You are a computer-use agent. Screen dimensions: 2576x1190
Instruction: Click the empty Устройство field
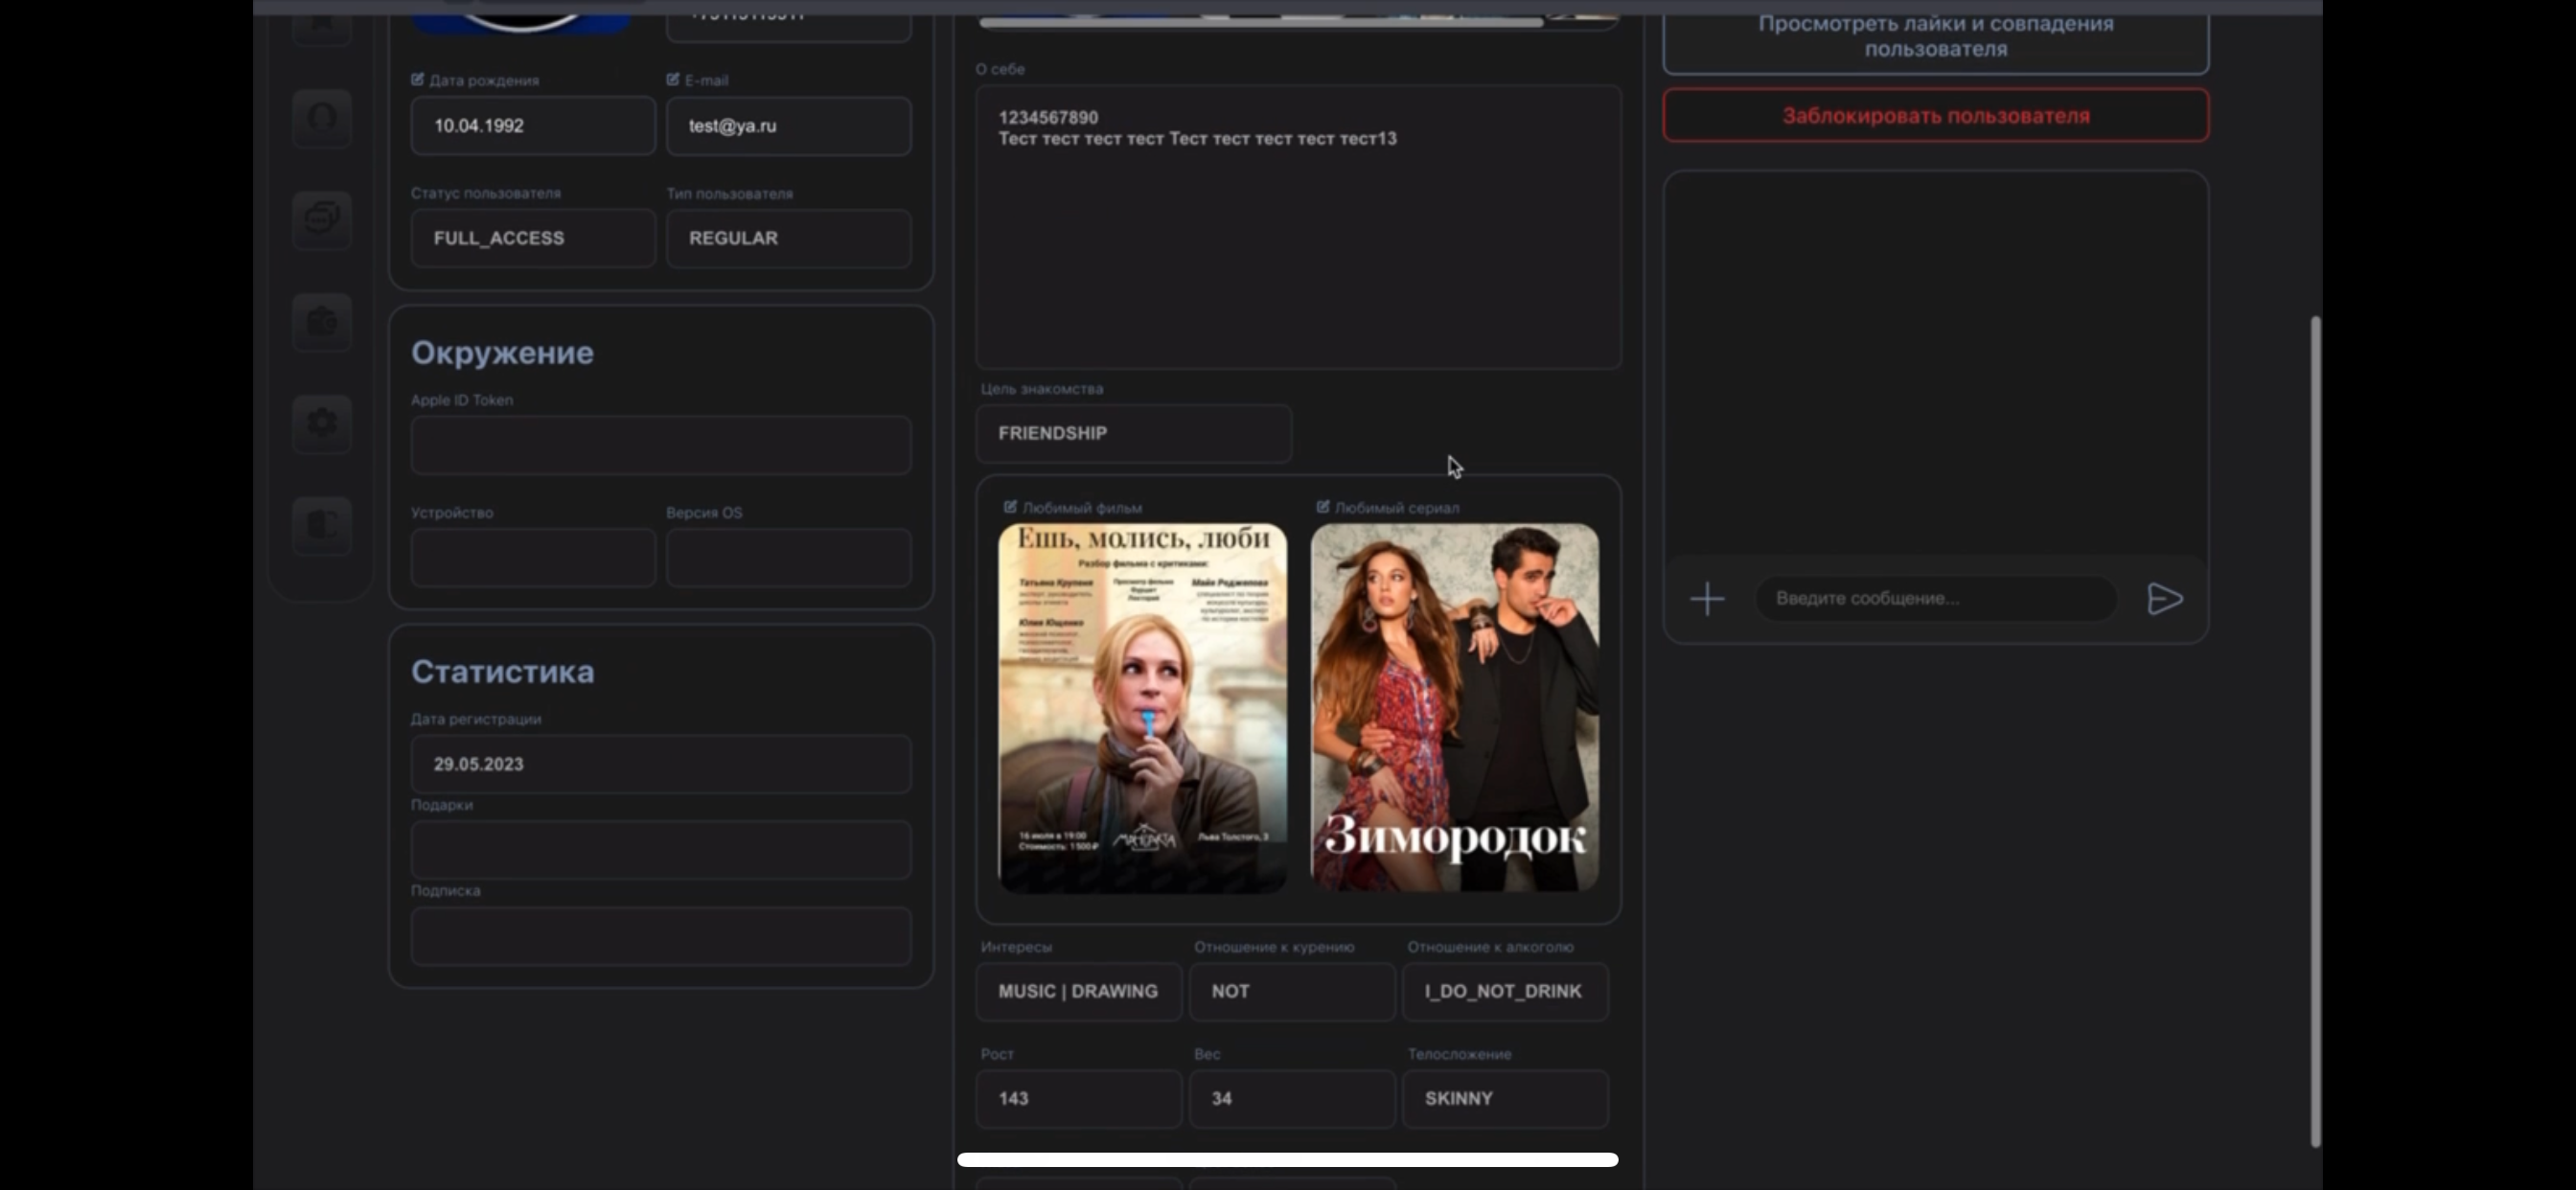(x=533, y=558)
